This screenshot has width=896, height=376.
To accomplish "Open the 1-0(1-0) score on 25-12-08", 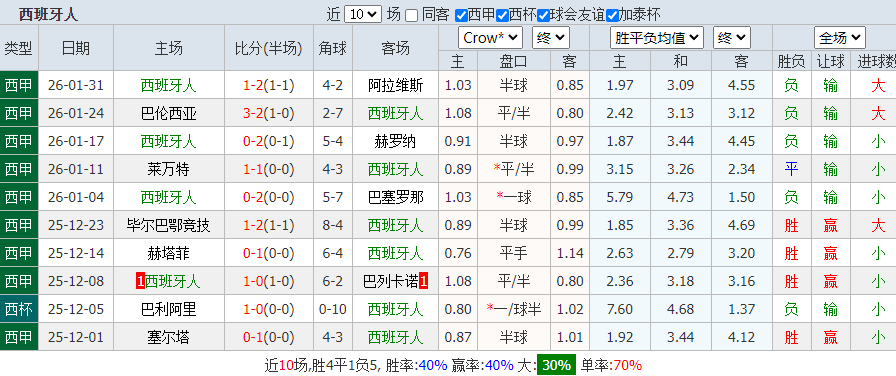I will pyautogui.click(x=269, y=281).
